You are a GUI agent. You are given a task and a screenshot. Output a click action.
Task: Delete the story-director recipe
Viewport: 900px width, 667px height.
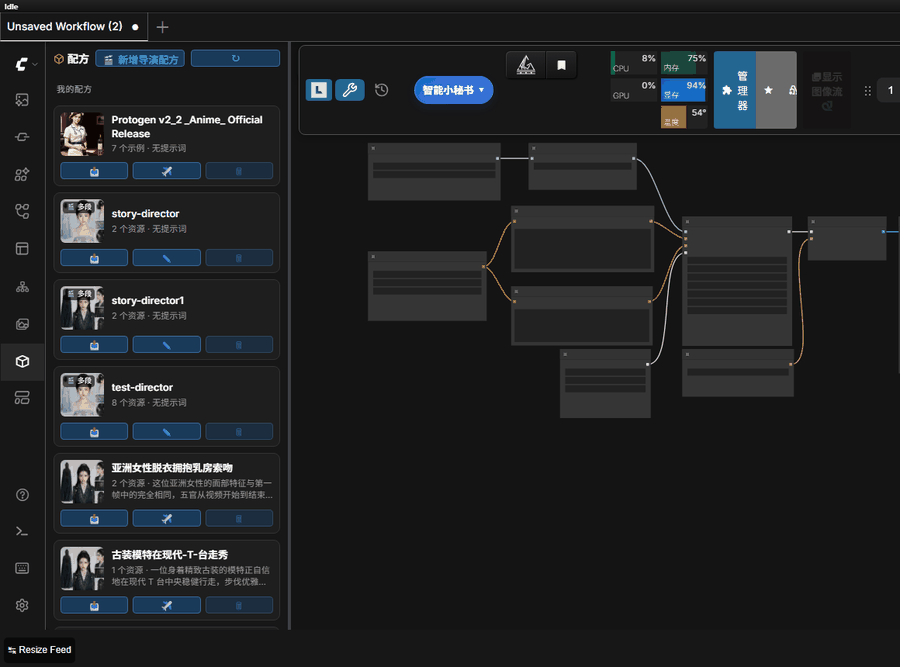239,258
